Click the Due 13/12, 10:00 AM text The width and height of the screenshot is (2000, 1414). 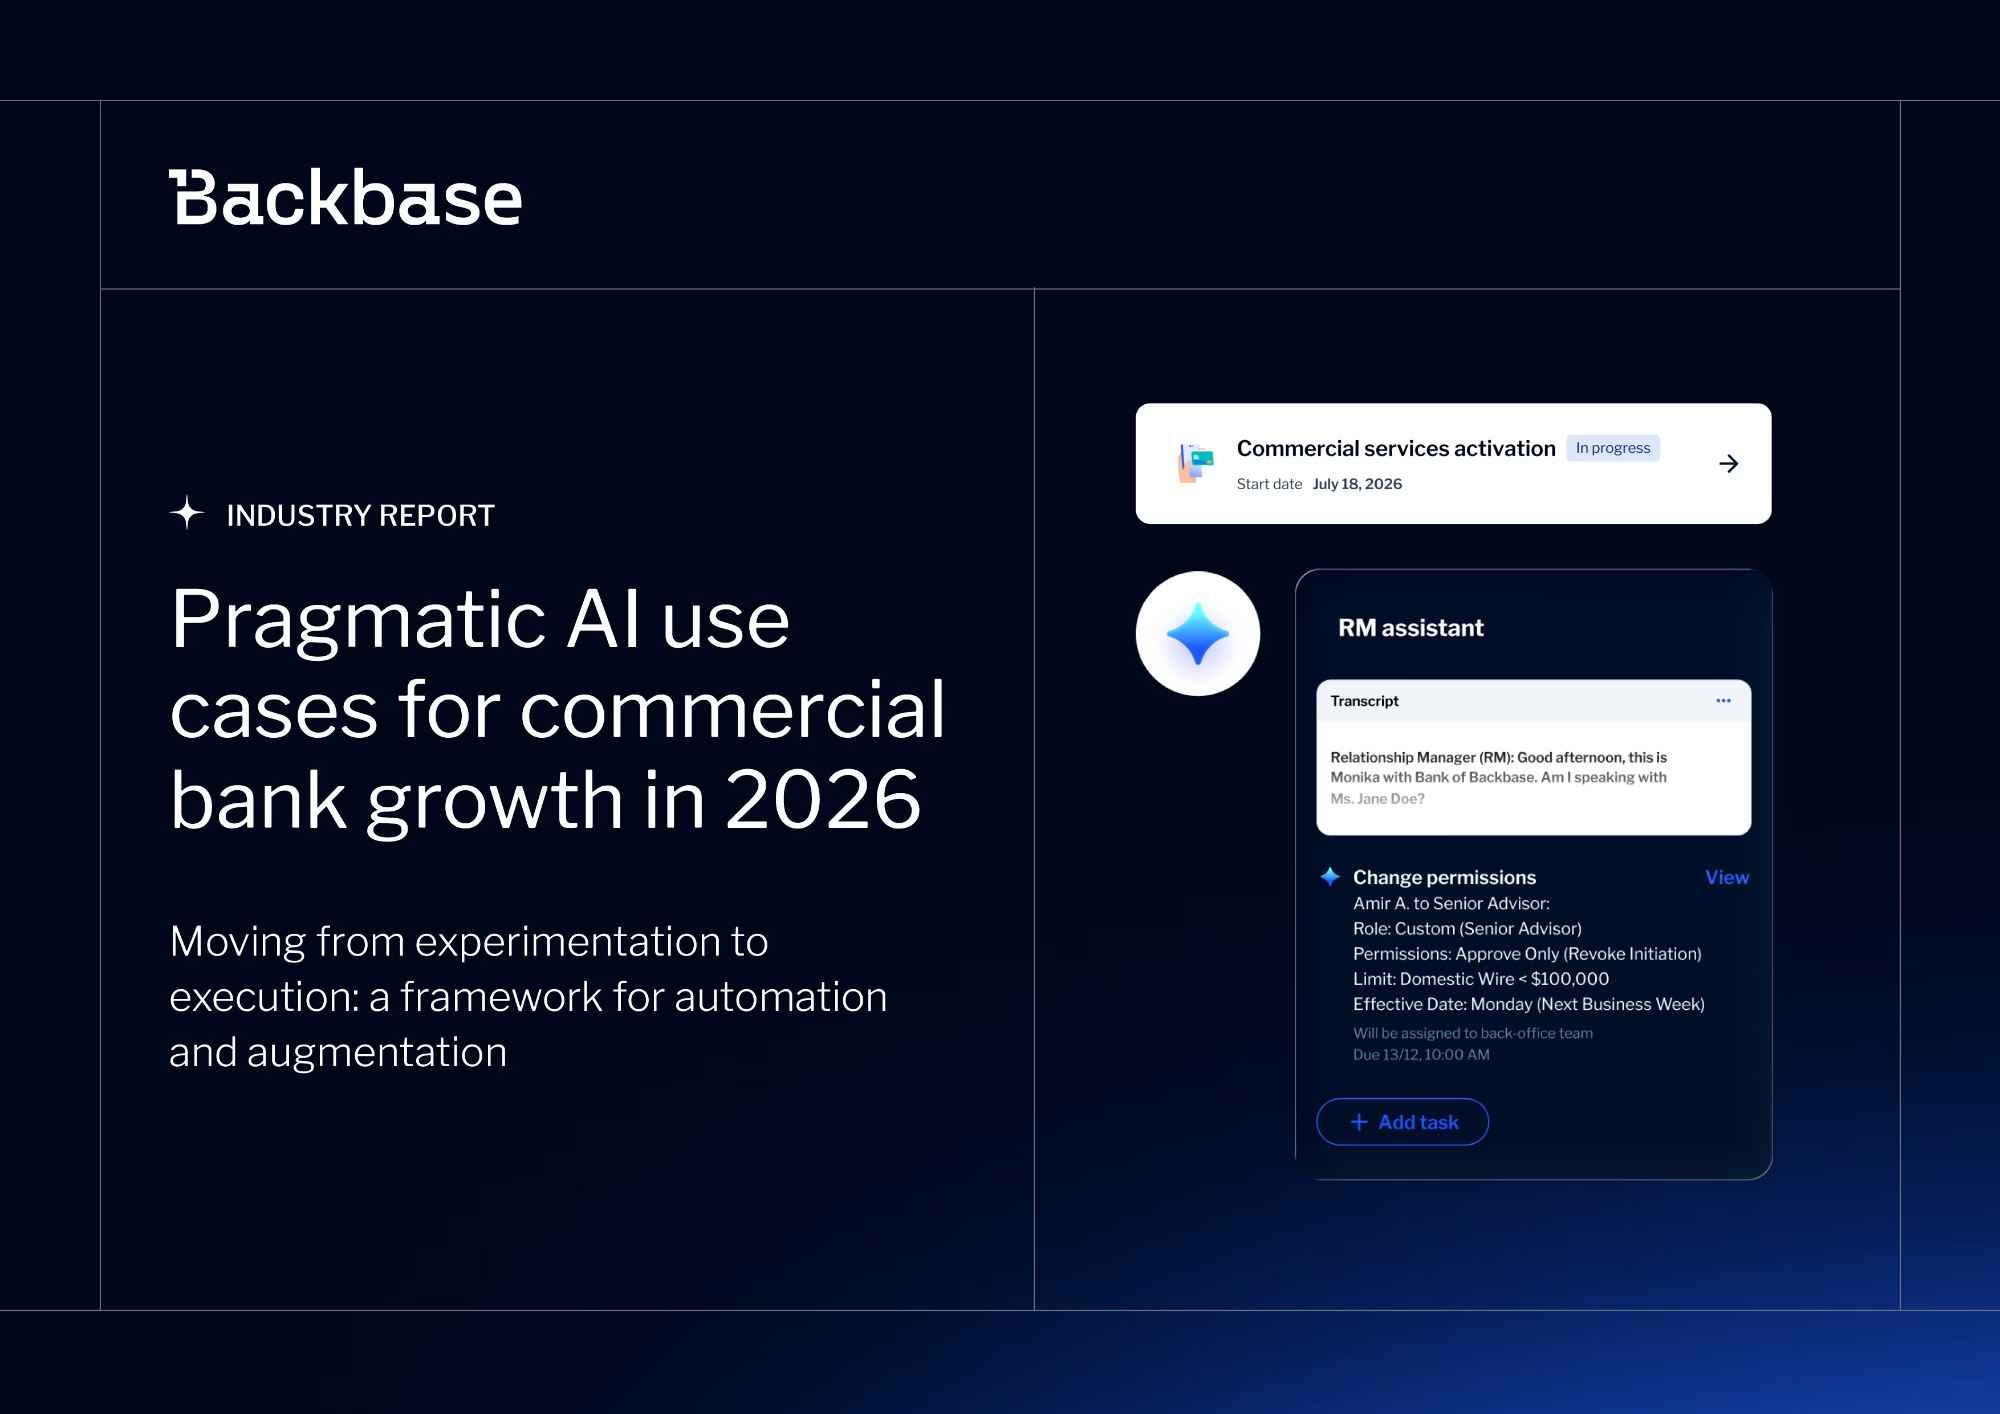[x=1421, y=1055]
